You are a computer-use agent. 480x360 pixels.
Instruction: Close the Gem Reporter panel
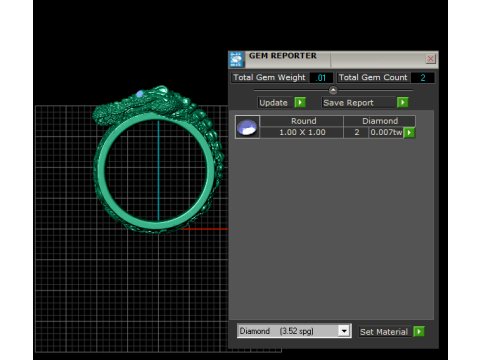click(x=430, y=59)
